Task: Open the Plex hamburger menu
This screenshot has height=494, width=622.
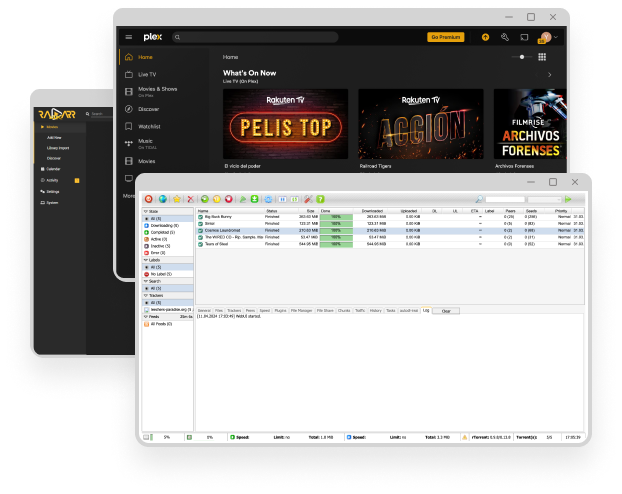Action: [x=128, y=37]
